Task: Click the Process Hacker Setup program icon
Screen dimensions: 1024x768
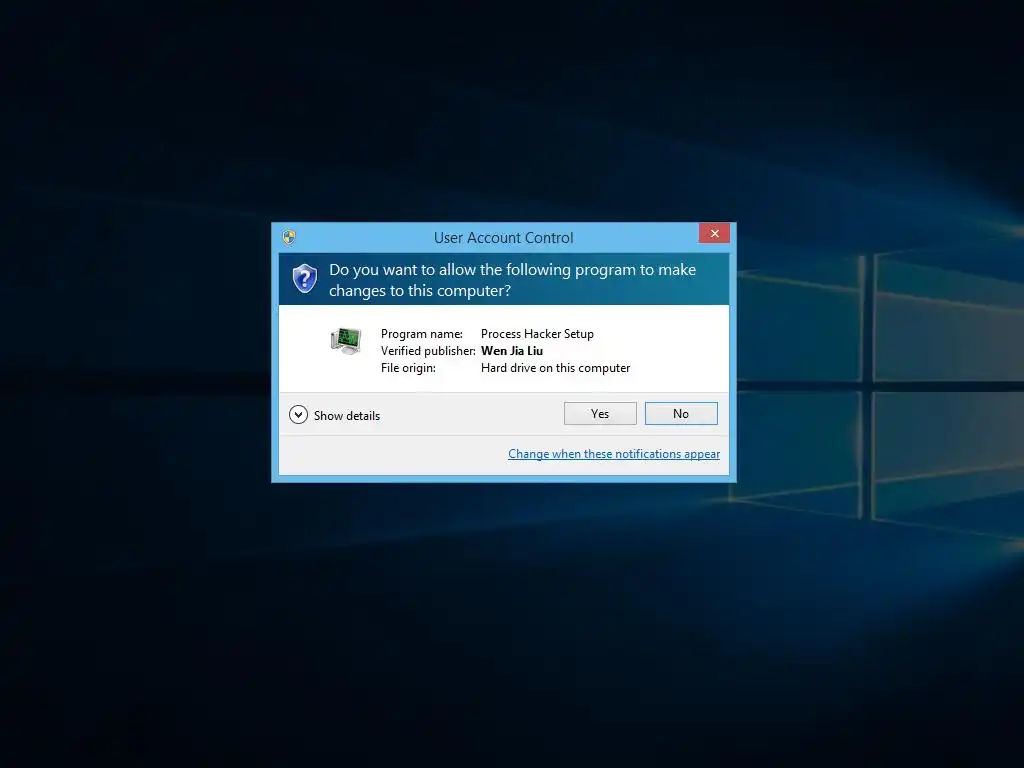Action: pyautogui.click(x=346, y=341)
